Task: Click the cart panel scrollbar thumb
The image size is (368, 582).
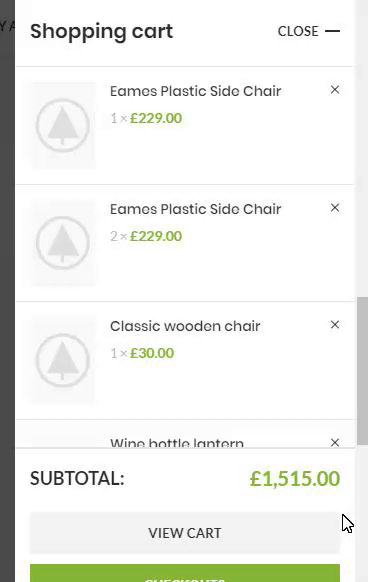Action: [x=362, y=370]
